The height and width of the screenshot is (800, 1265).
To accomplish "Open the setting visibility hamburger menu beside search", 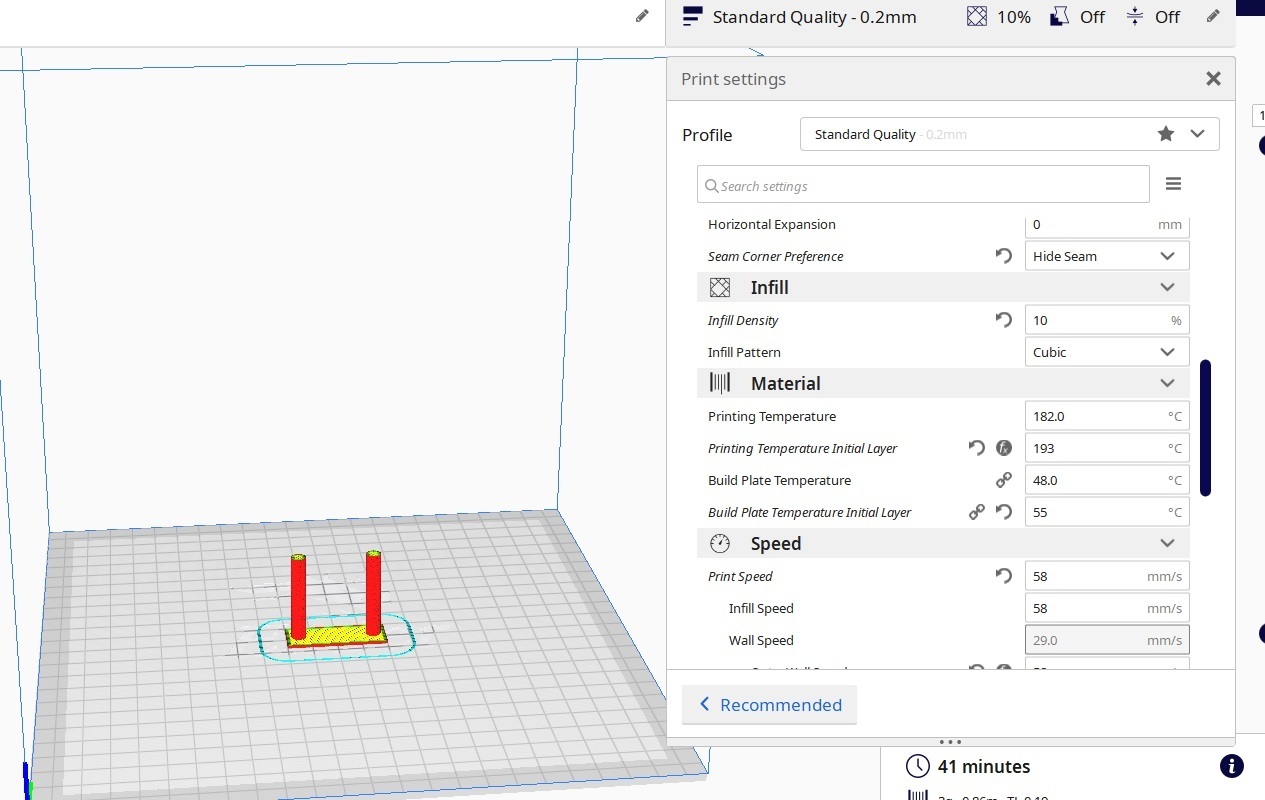I will (1173, 183).
